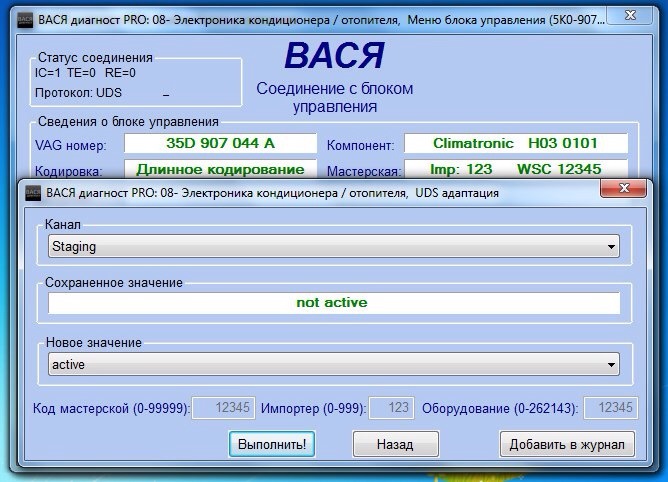Expand the Новое значение dropdown set to active
Image resolution: width=668 pixels, height=482 pixels.
333,365
